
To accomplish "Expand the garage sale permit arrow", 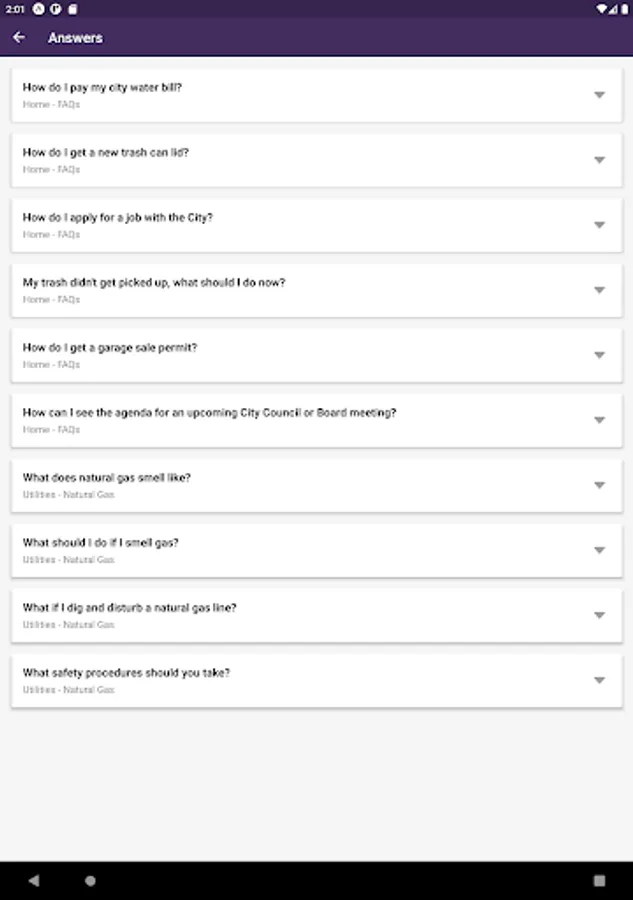I will tap(599, 355).
